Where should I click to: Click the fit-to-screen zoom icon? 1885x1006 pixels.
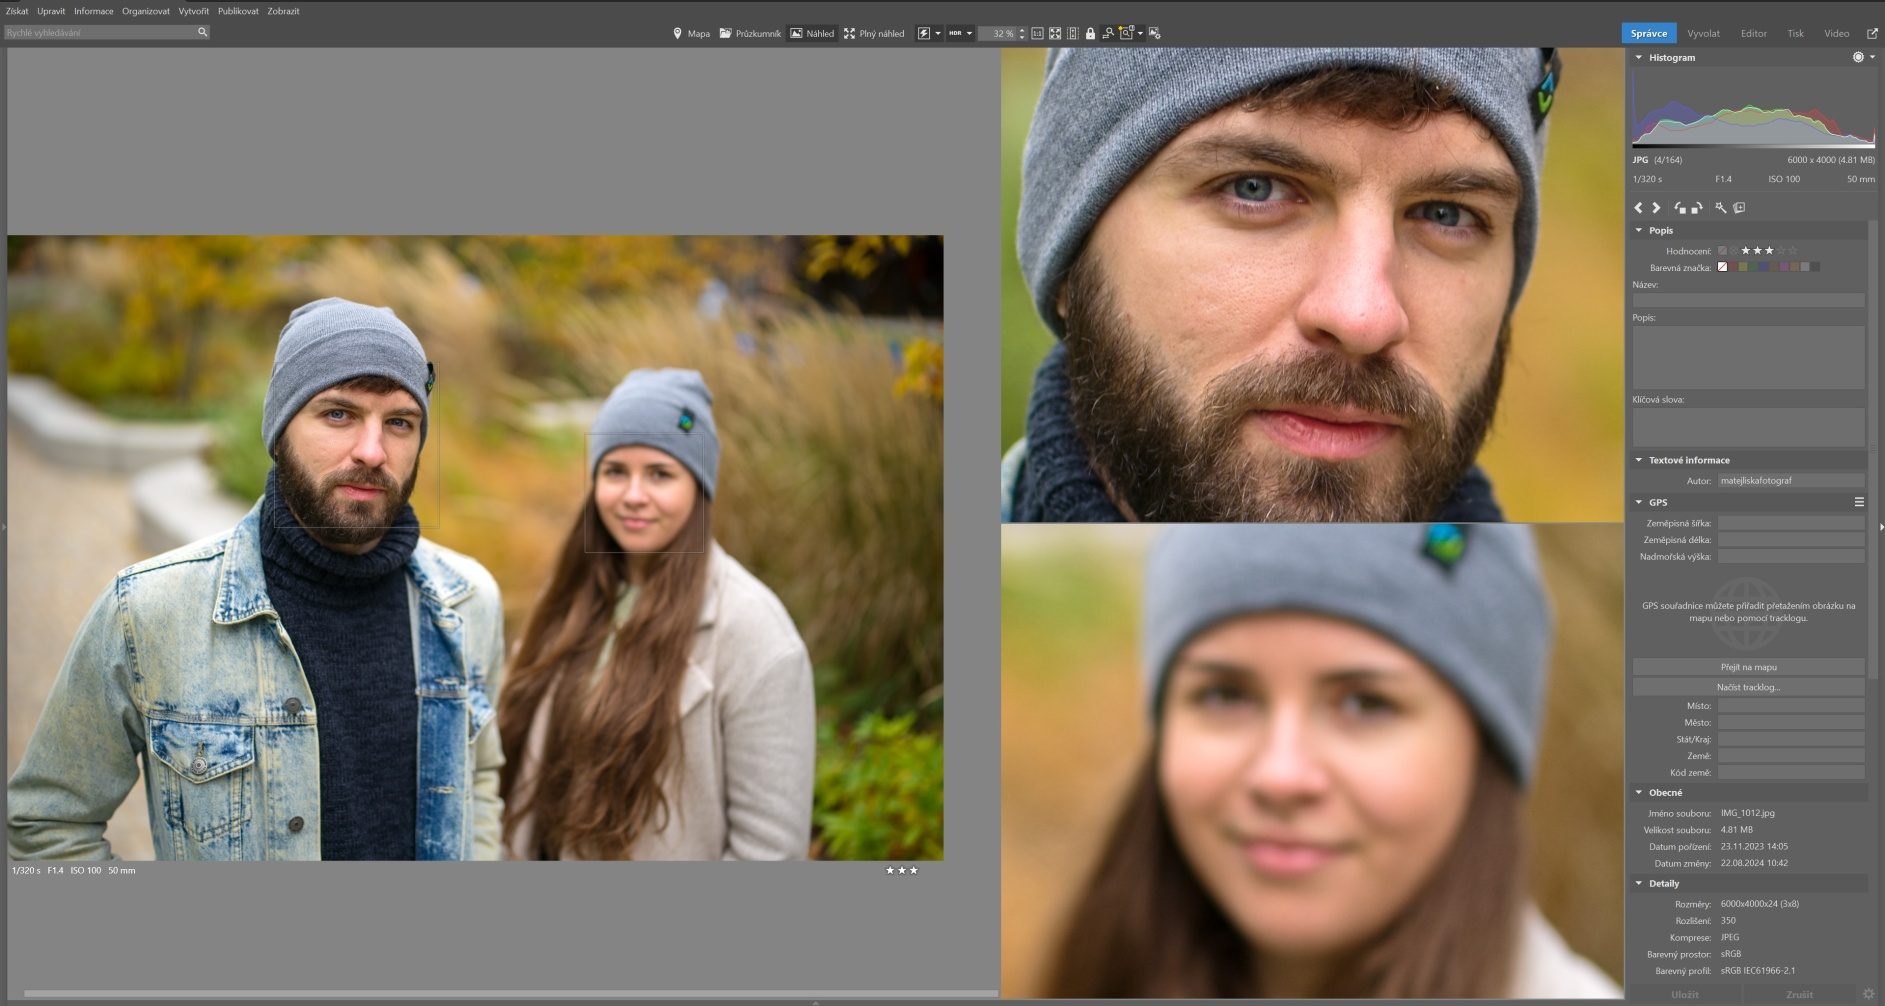click(x=1055, y=33)
